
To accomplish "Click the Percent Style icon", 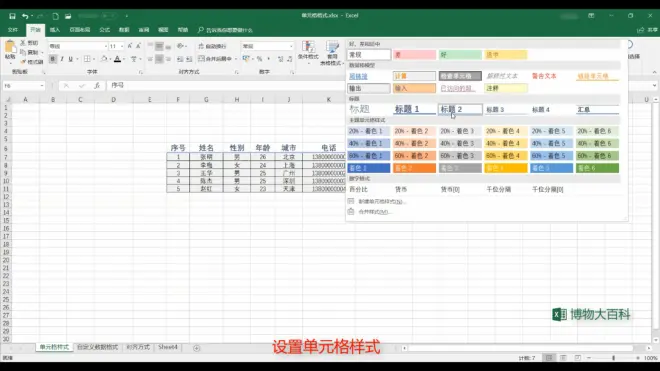I will click(260, 59).
